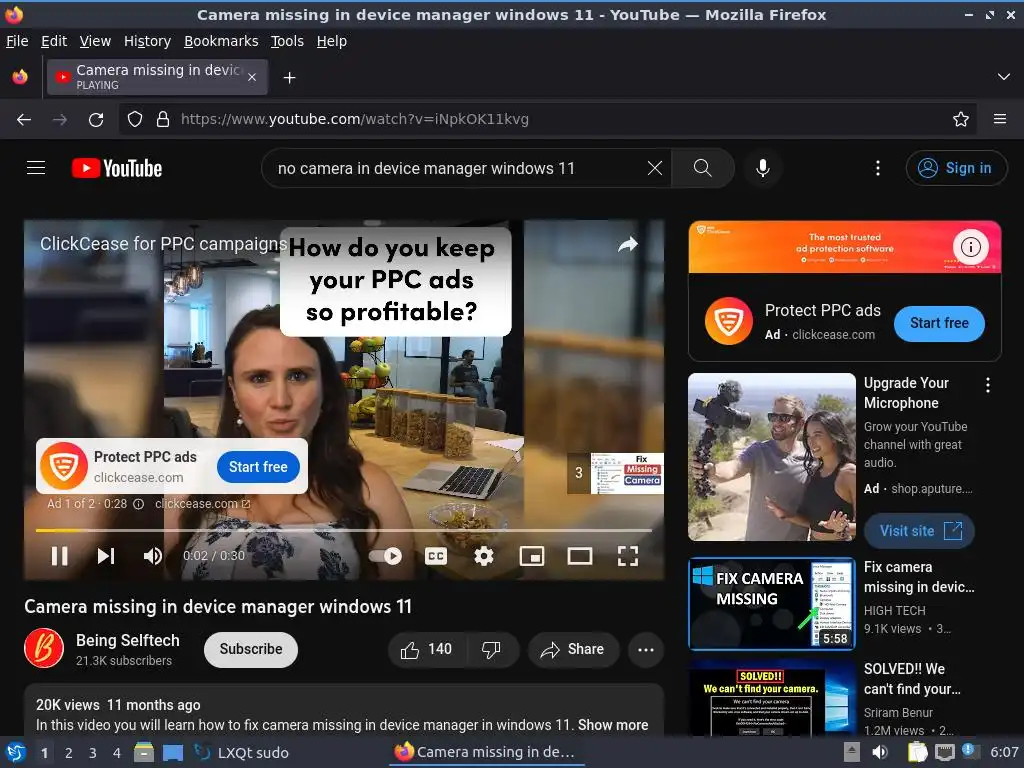Expand the list all tabs chevron
This screenshot has width=1024, height=768.
(1003, 77)
